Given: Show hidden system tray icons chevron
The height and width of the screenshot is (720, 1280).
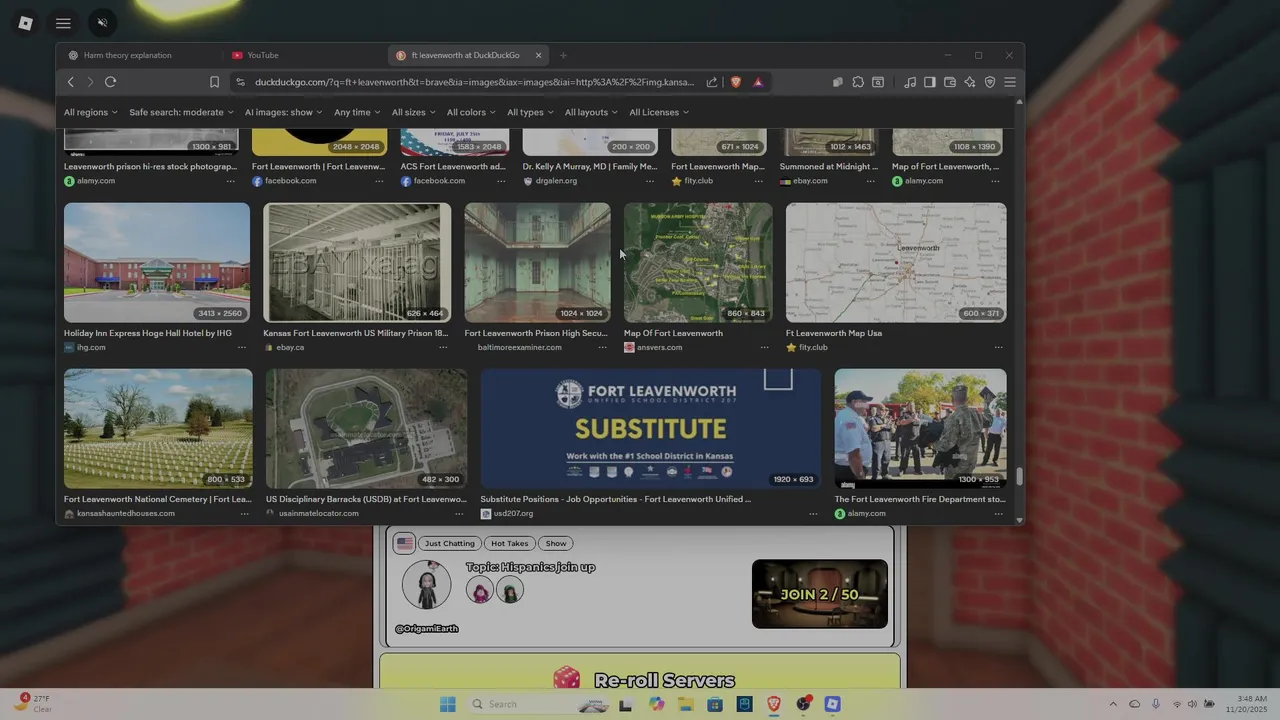Looking at the screenshot, I should pyautogui.click(x=1113, y=704).
